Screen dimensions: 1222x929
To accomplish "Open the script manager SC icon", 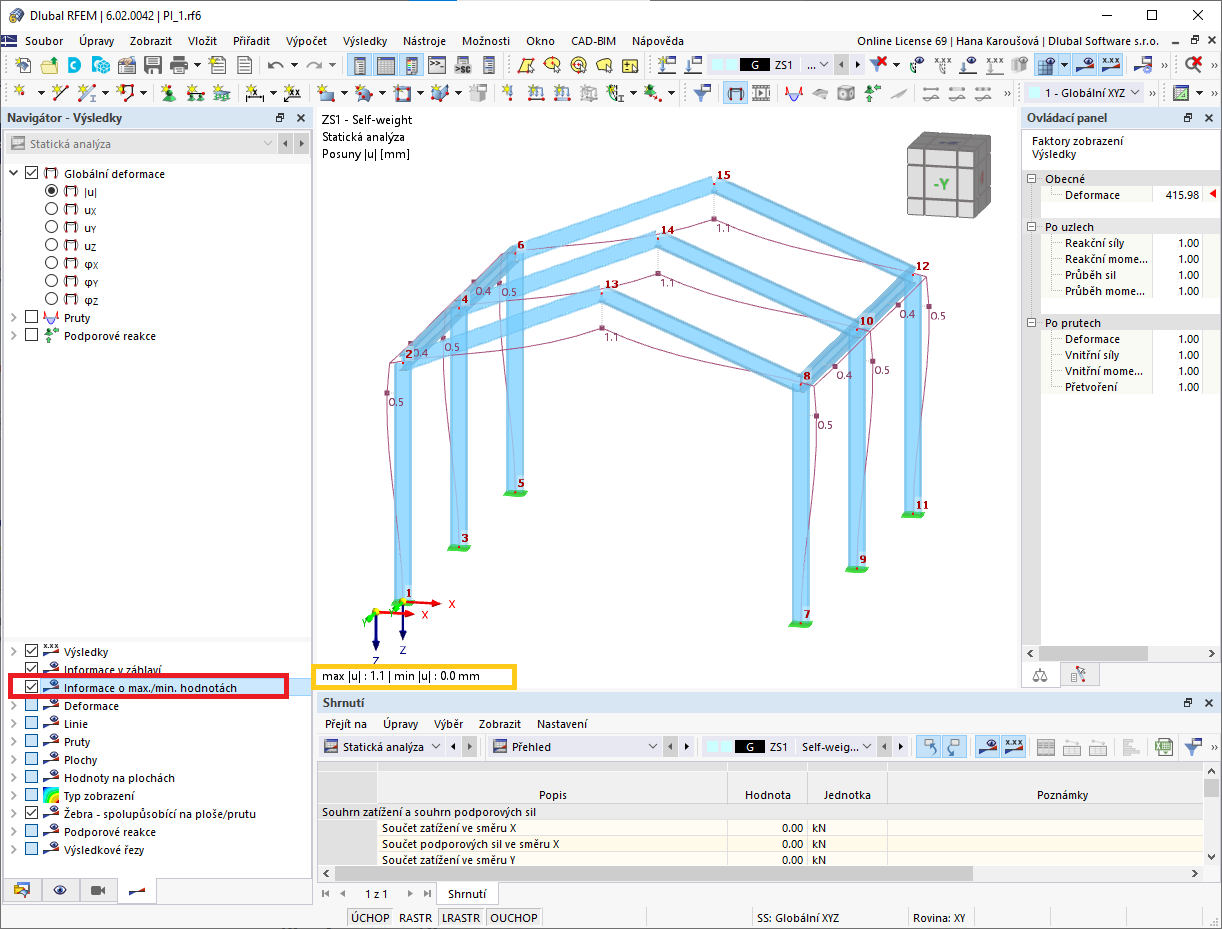I will coord(463,65).
